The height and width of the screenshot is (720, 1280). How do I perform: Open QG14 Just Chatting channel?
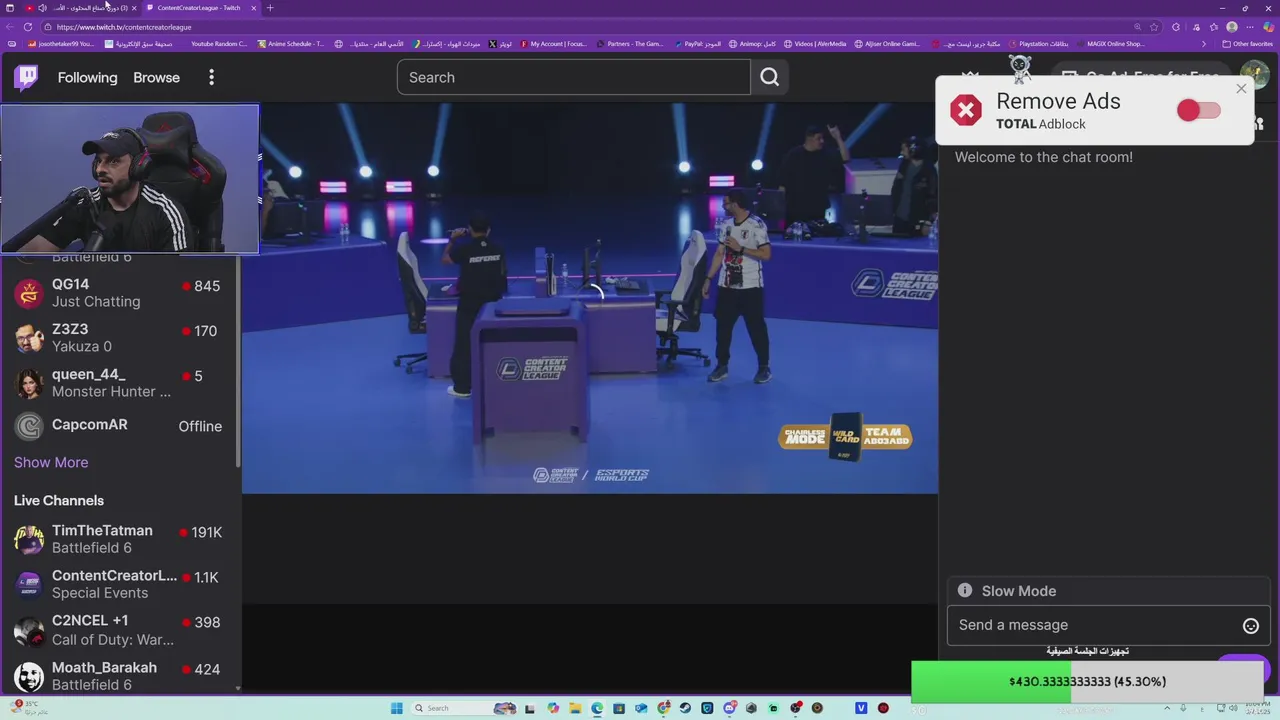pyautogui.click(x=120, y=293)
